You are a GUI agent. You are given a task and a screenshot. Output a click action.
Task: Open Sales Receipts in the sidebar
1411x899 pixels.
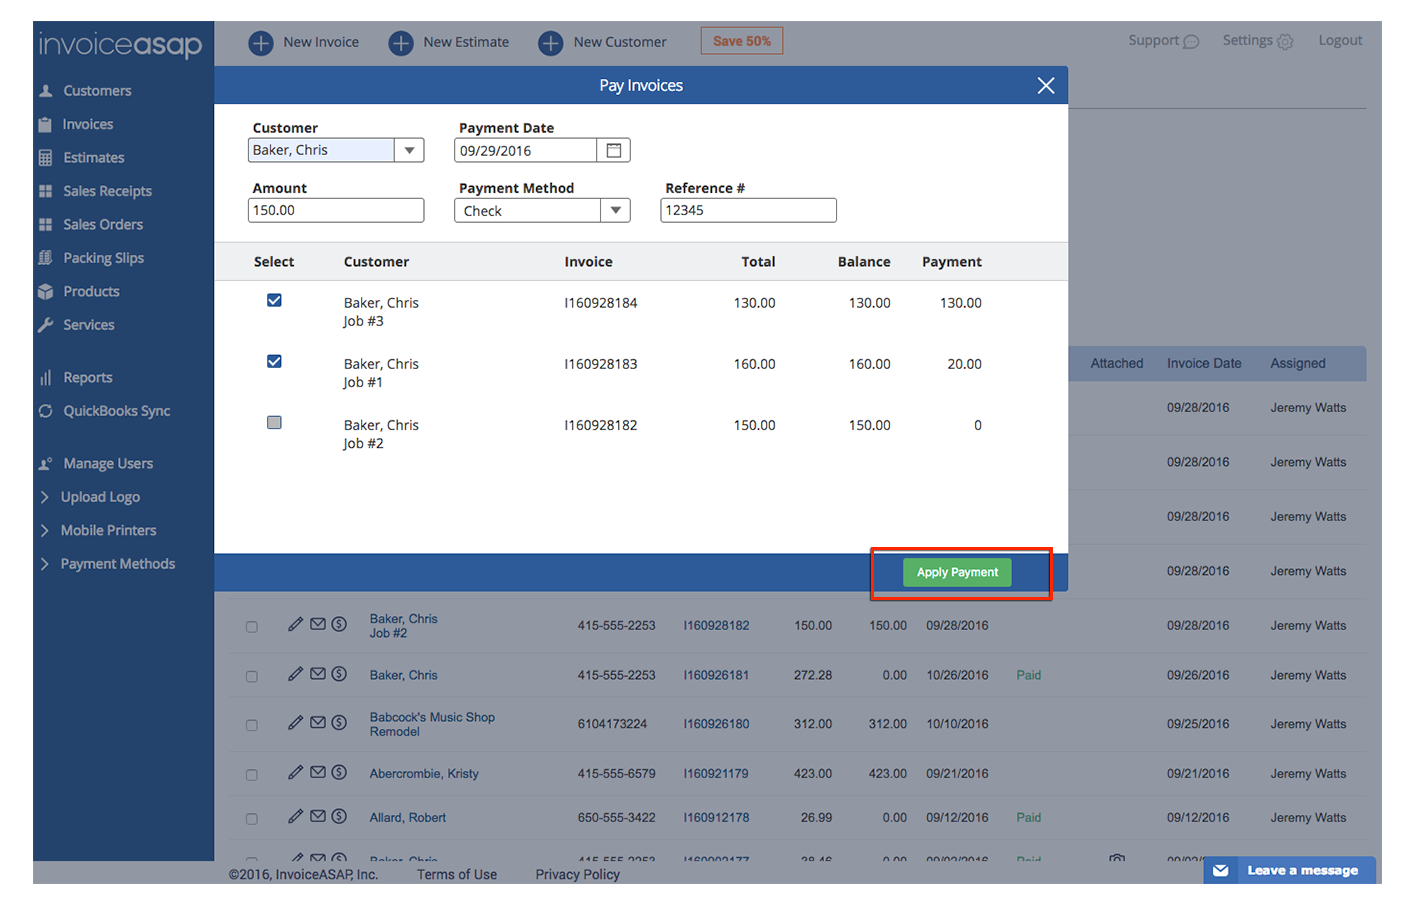(107, 191)
